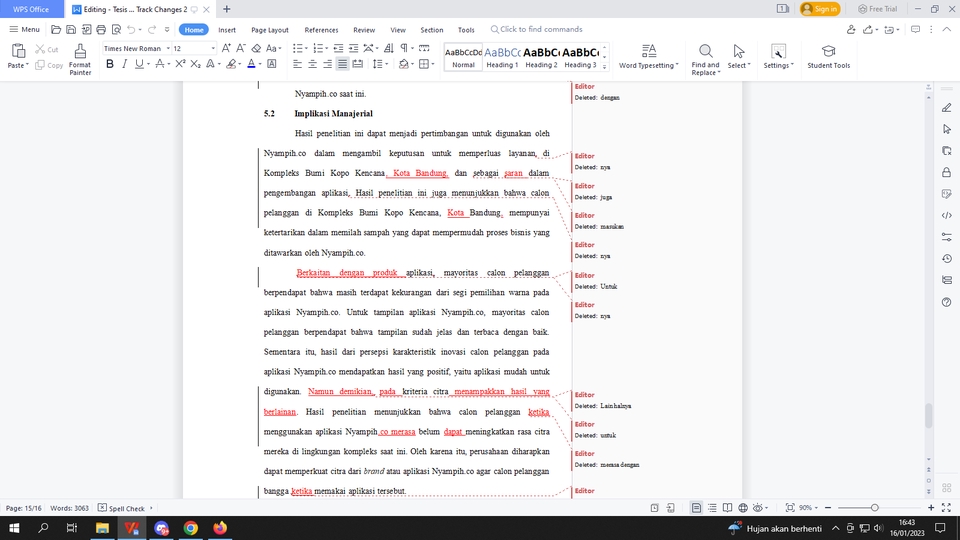960x540 pixels.
Task: Open the History clock icon in right sidebar
Action: [x=947, y=258]
